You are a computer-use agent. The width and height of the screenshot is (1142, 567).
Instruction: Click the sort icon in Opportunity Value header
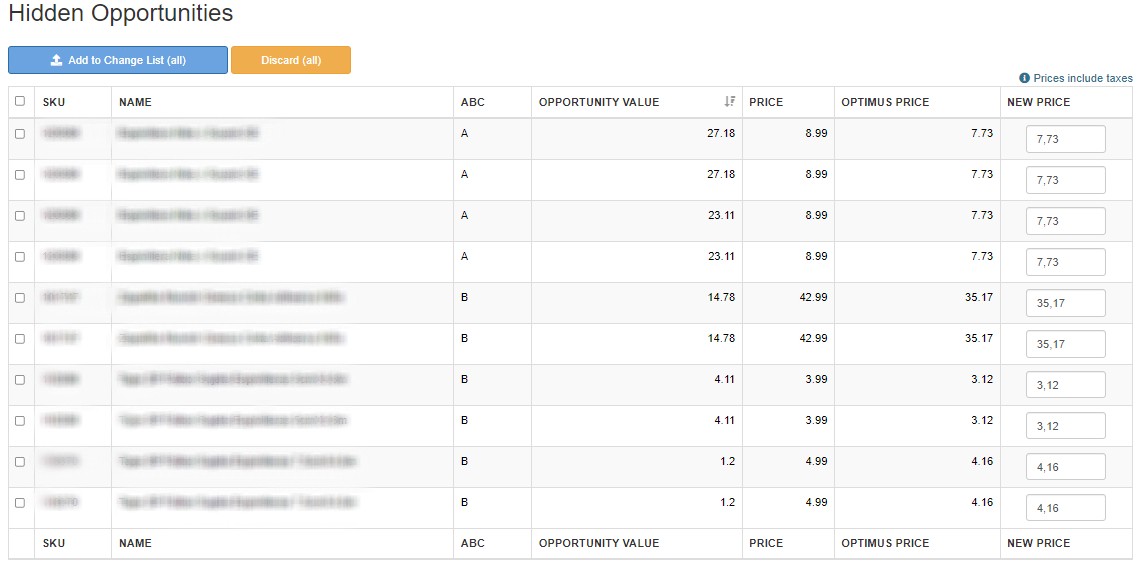(x=729, y=102)
